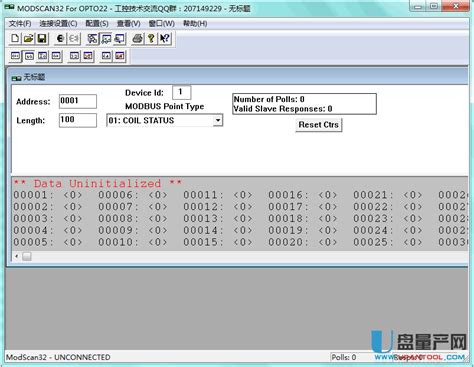
Task: Open the 文件(F) menu
Action: [20, 24]
